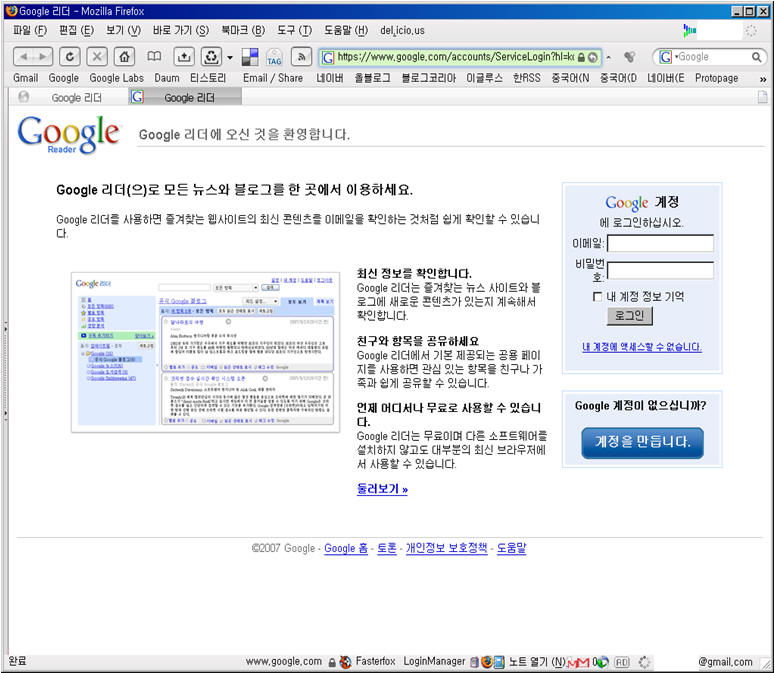This screenshot has height=673, width=775.
Task: Click the Google Reader logo
Action: point(68,134)
